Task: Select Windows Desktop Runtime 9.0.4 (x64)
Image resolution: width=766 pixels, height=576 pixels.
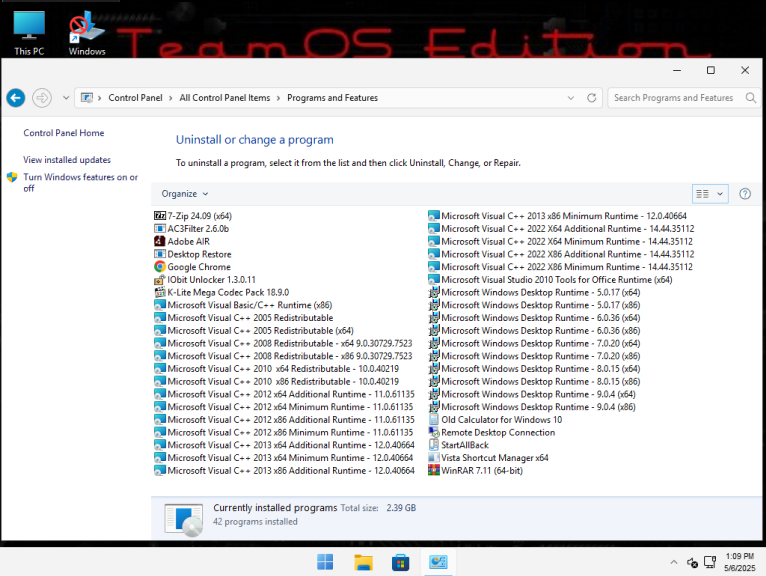Action: coord(532,394)
